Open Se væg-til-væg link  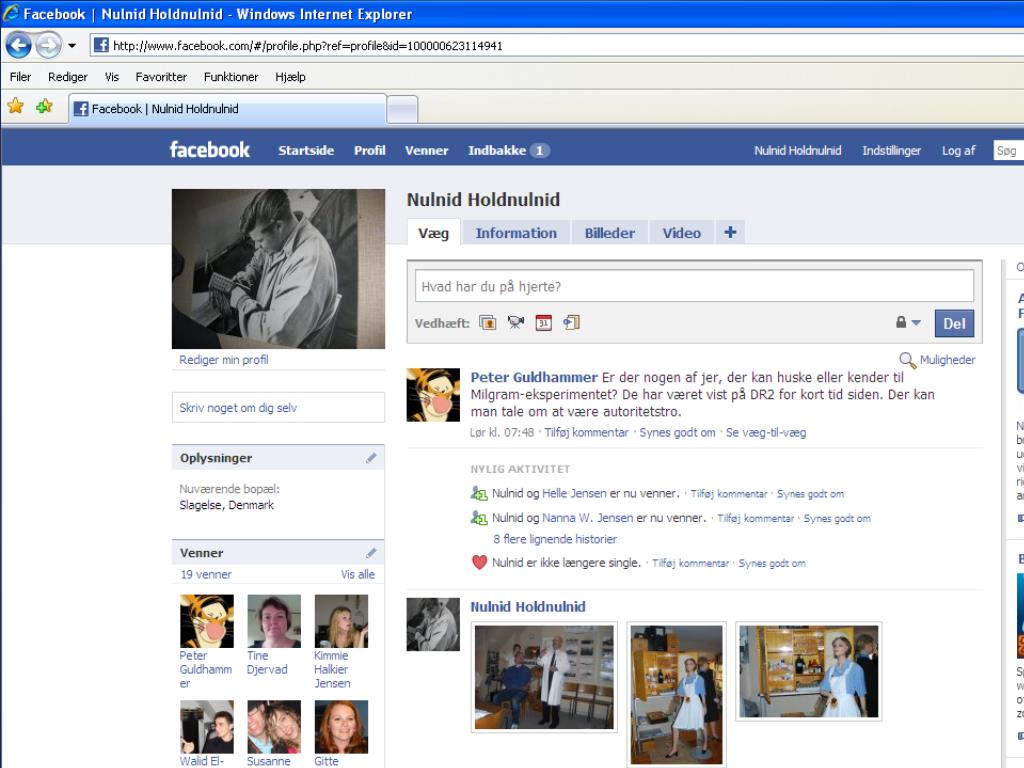click(x=766, y=432)
